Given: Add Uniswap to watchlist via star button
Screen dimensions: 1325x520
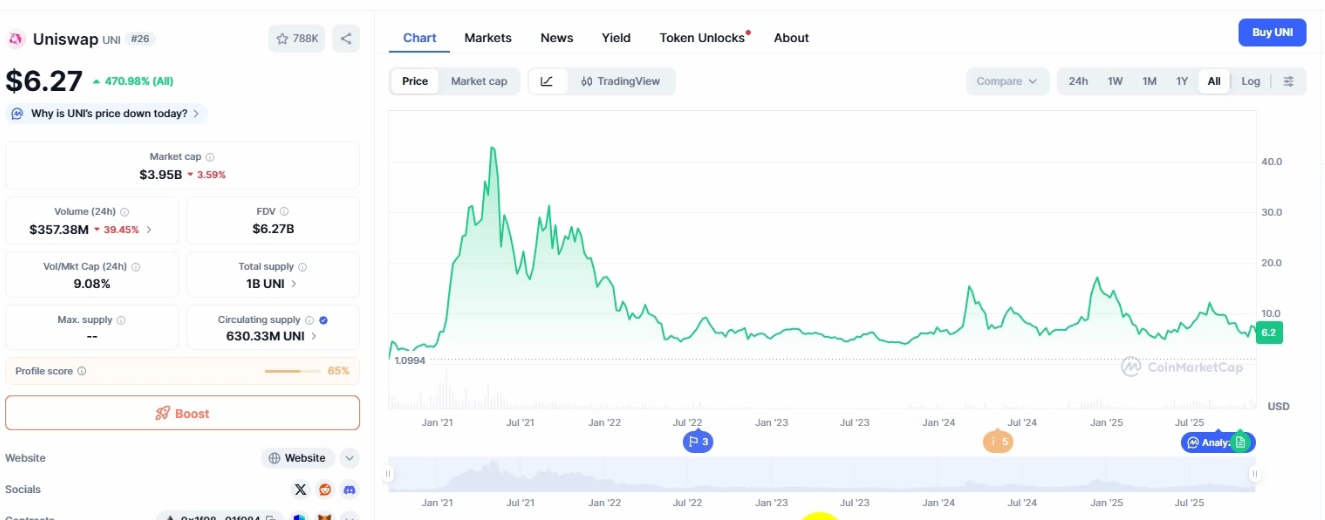Looking at the screenshot, I should 296,39.
